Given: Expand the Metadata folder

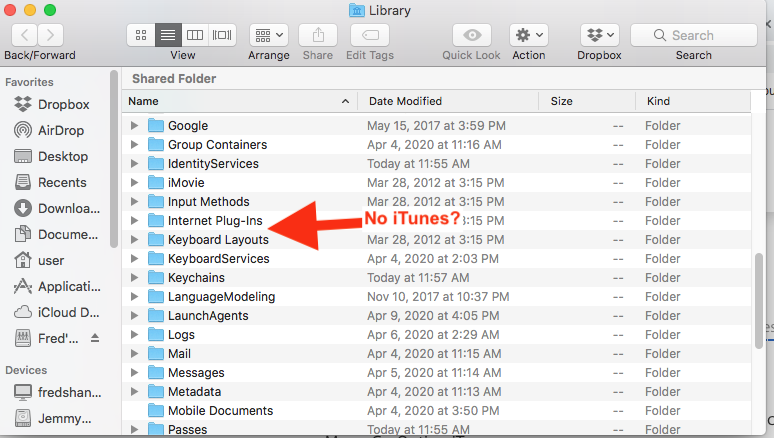Looking at the screenshot, I should coord(134,392).
